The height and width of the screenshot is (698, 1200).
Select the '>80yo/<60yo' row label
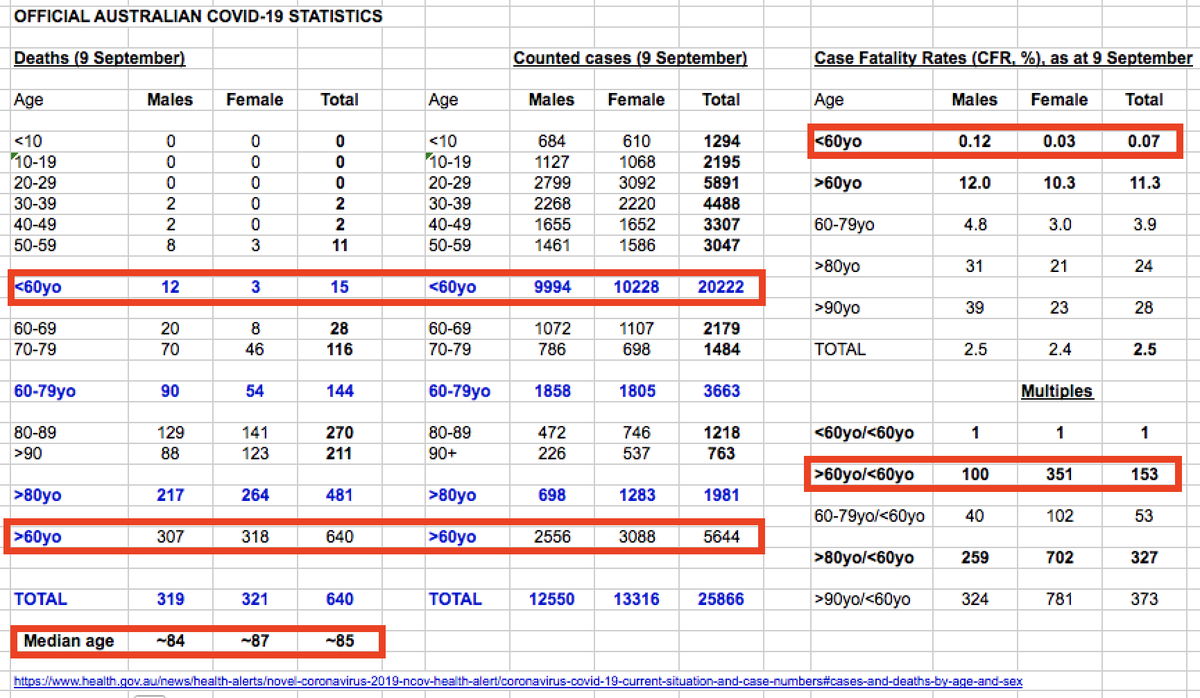[865, 557]
